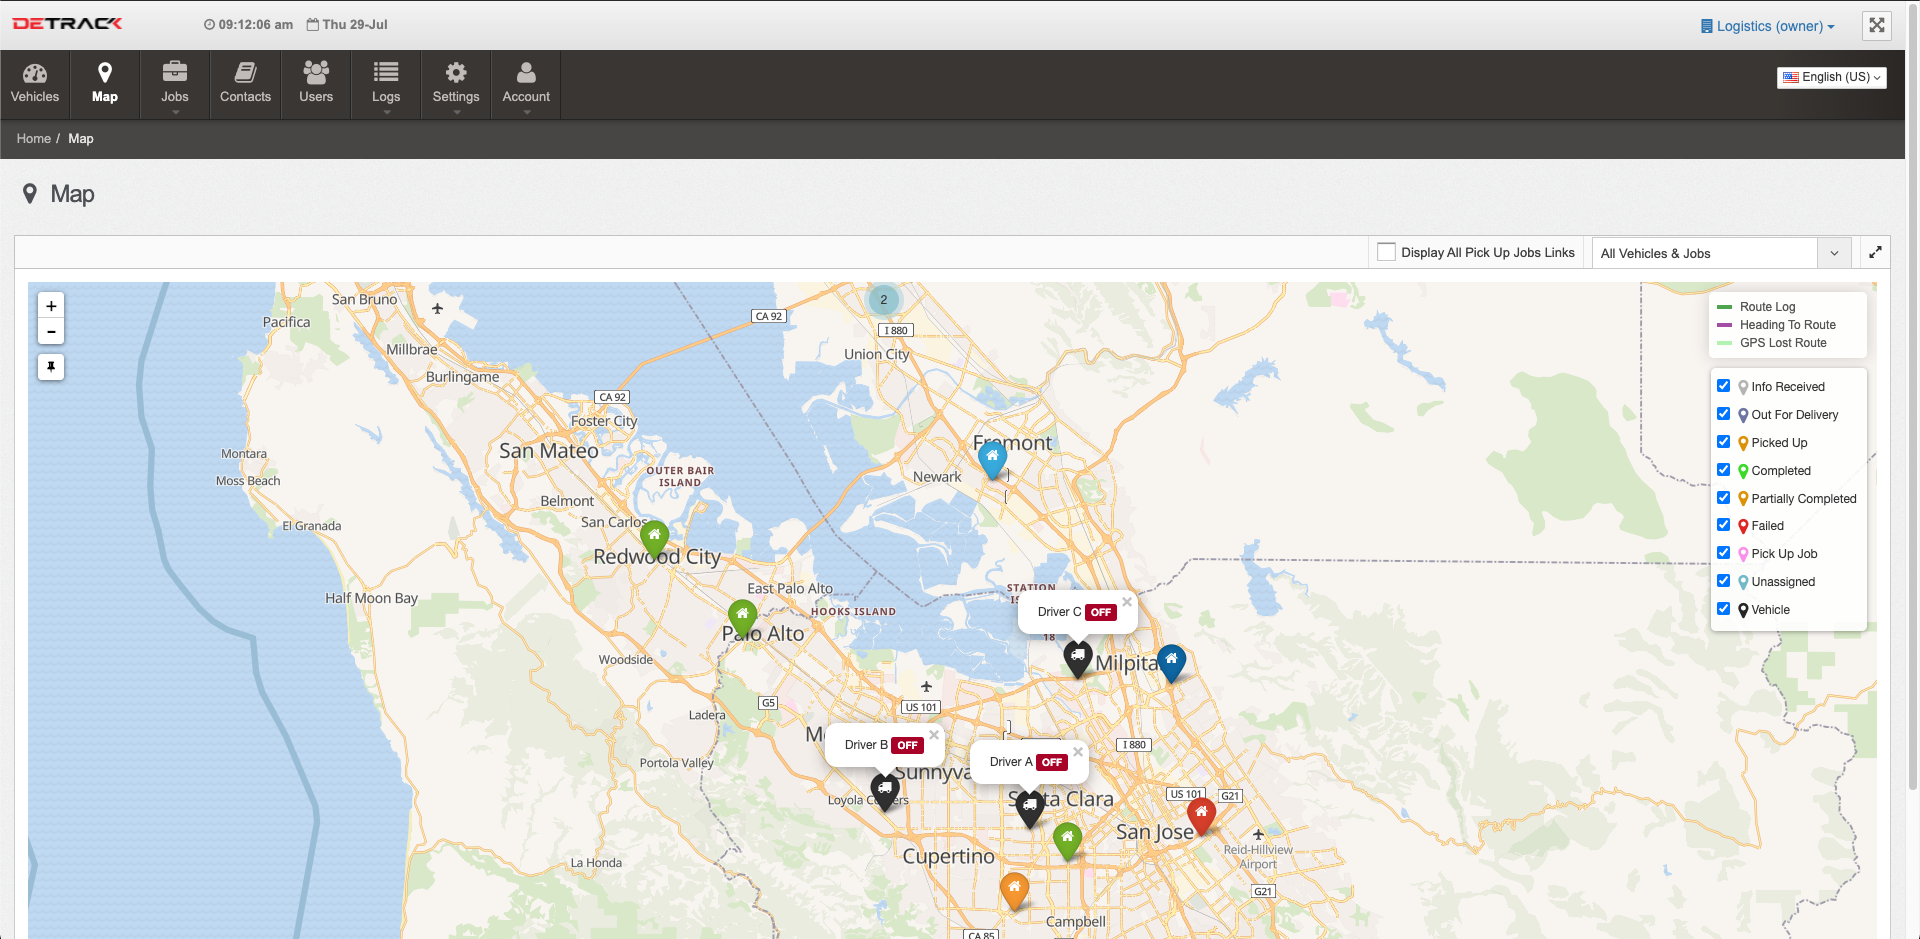This screenshot has width=1920, height=939.
Task: Open the English (US) language selector
Action: tap(1831, 77)
